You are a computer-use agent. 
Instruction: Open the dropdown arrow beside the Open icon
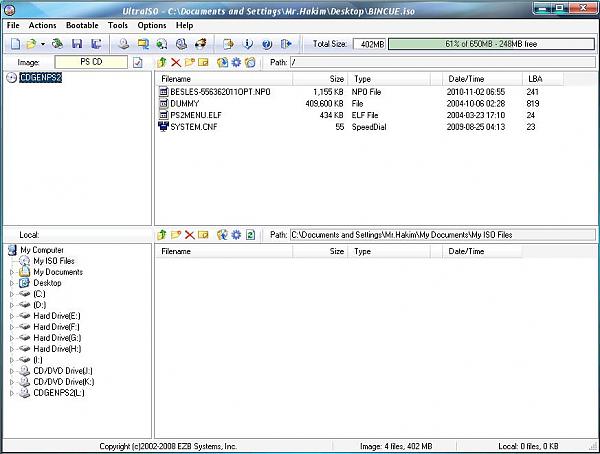tap(42, 44)
